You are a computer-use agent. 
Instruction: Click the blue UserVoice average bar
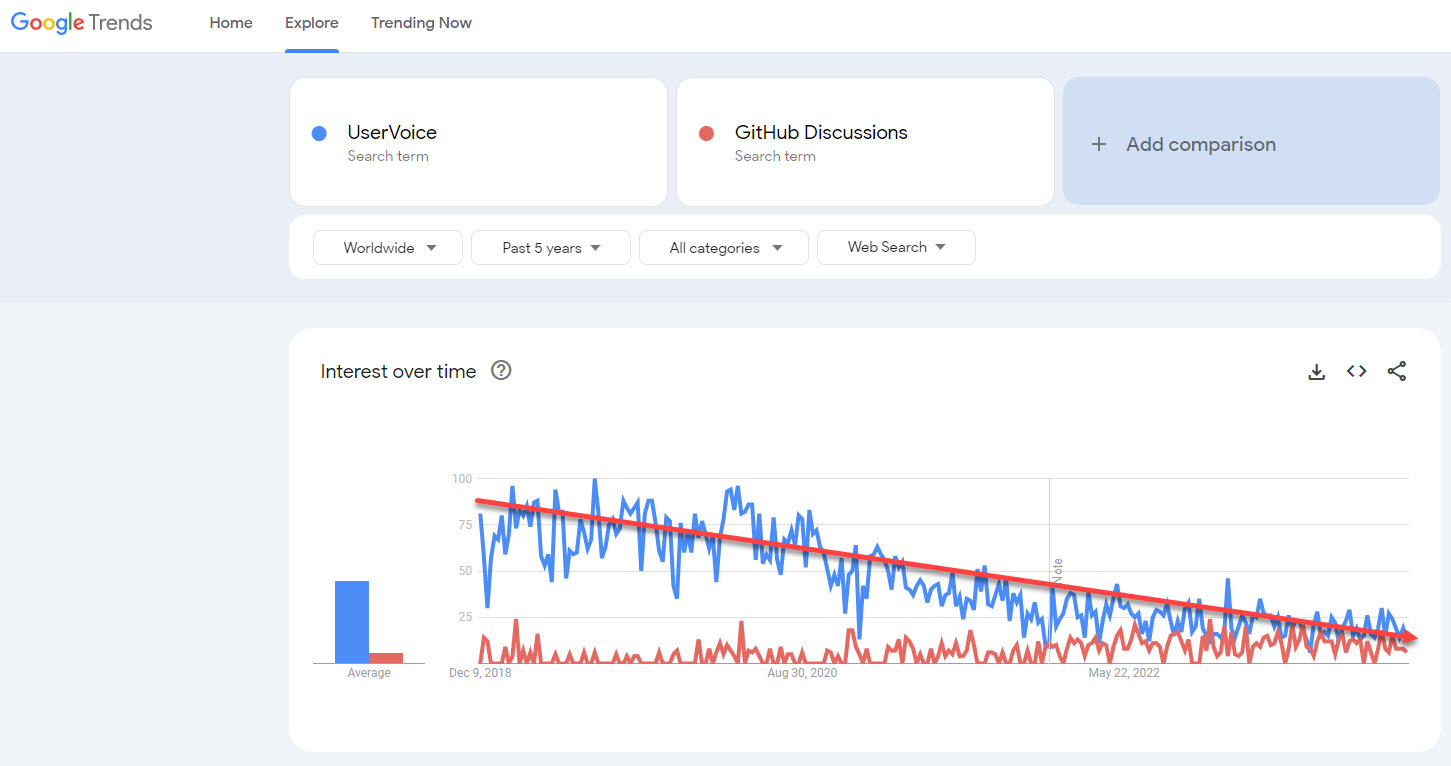(x=352, y=621)
